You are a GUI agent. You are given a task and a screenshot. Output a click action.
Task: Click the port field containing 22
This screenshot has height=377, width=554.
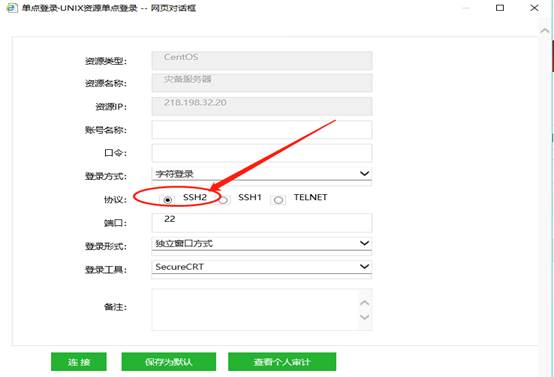pyautogui.click(x=262, y=223)
